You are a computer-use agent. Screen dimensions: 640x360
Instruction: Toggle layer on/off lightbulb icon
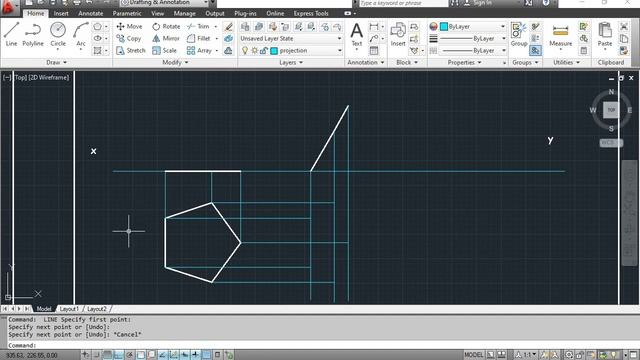tap(245, 51)
